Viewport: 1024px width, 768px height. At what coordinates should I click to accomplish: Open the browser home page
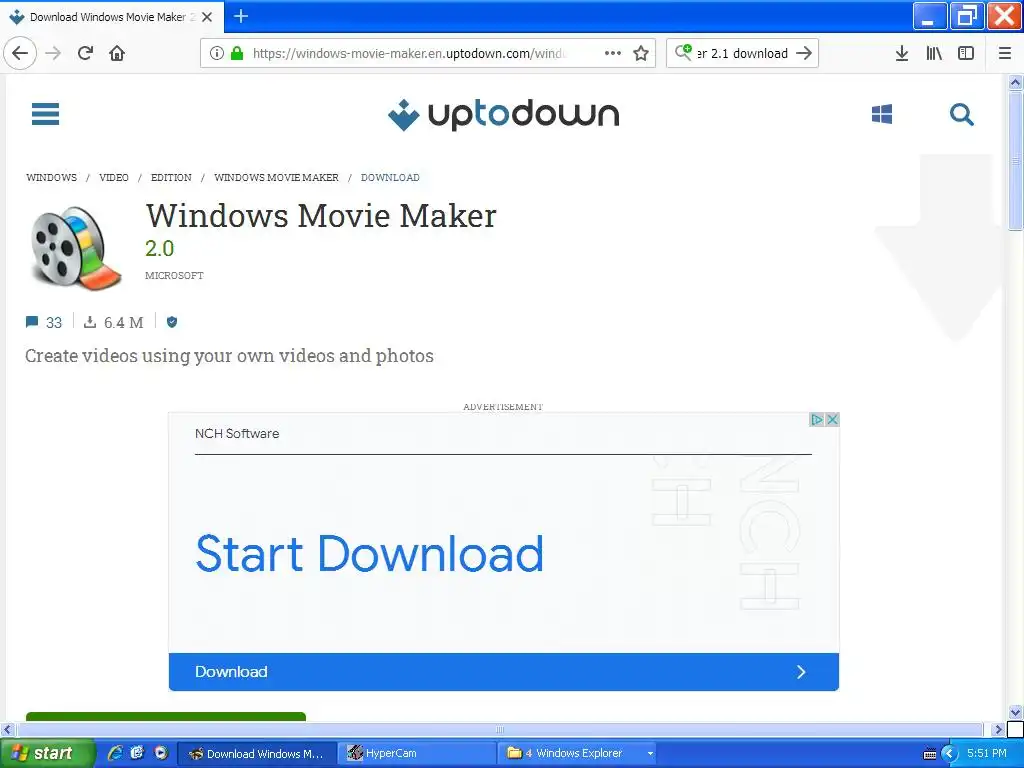[117, 53]
